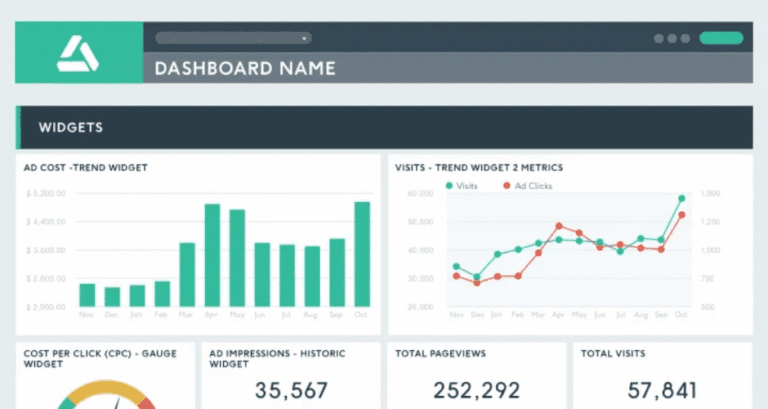The width and height of the screenshot is (768, 409).
Task: Click the Feb bar in Ad Cost chart
Action: tap(162, 294)
